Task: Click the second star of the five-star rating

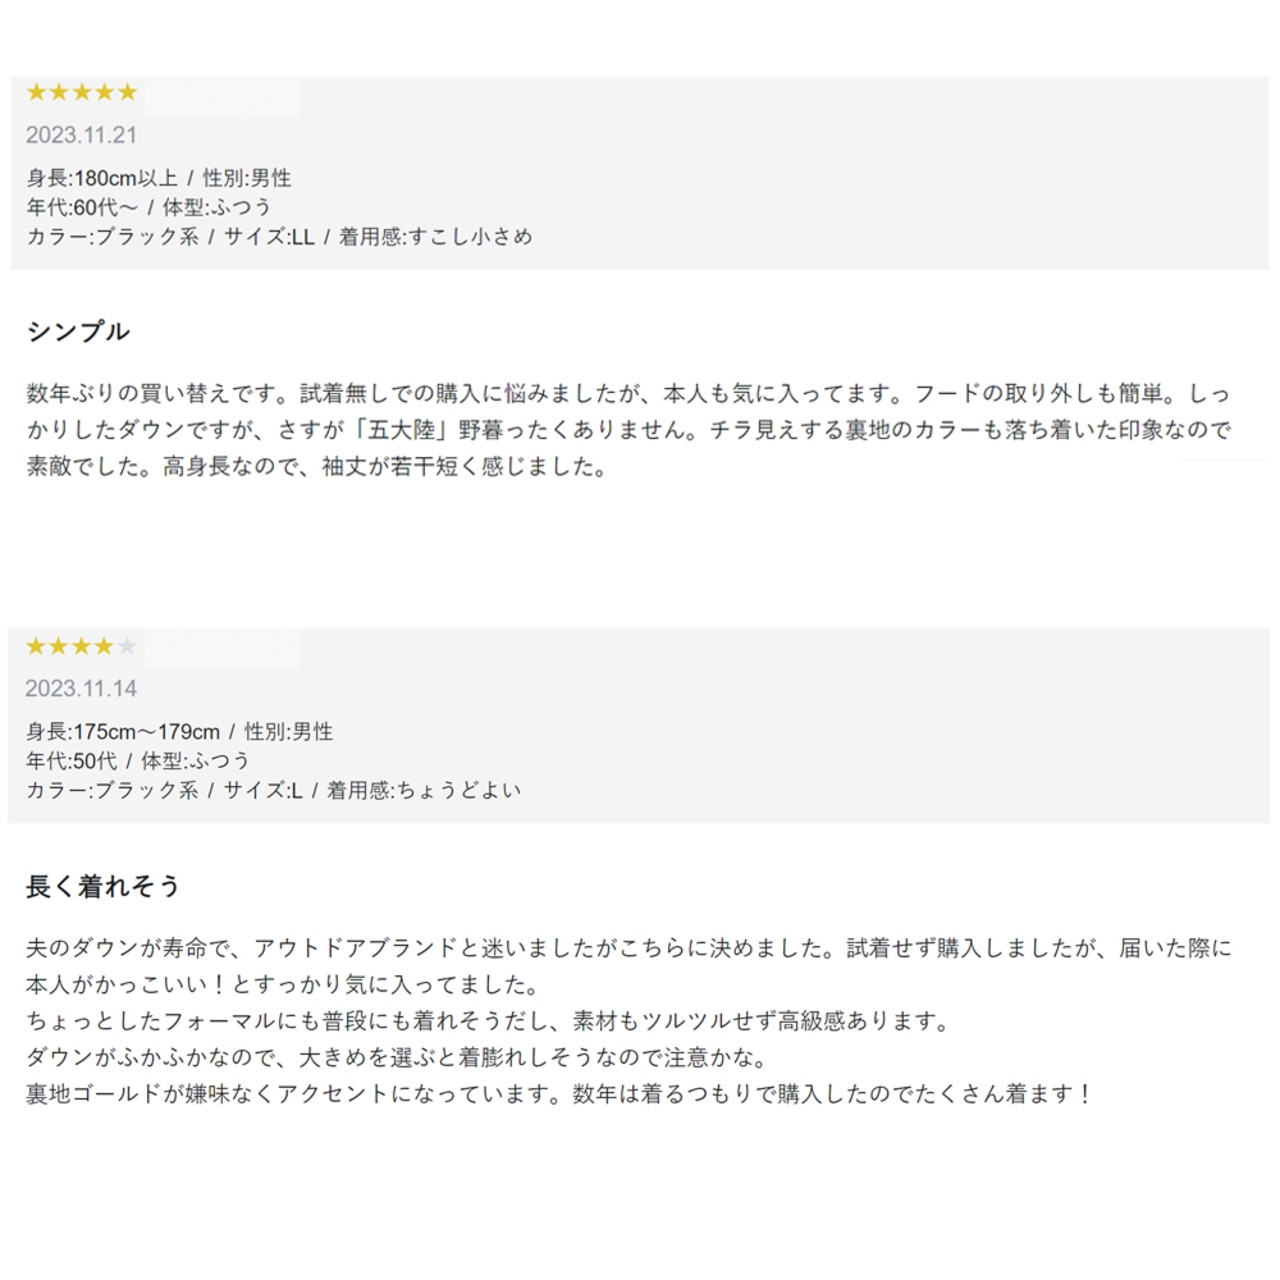Action: [x=59, y=93]
